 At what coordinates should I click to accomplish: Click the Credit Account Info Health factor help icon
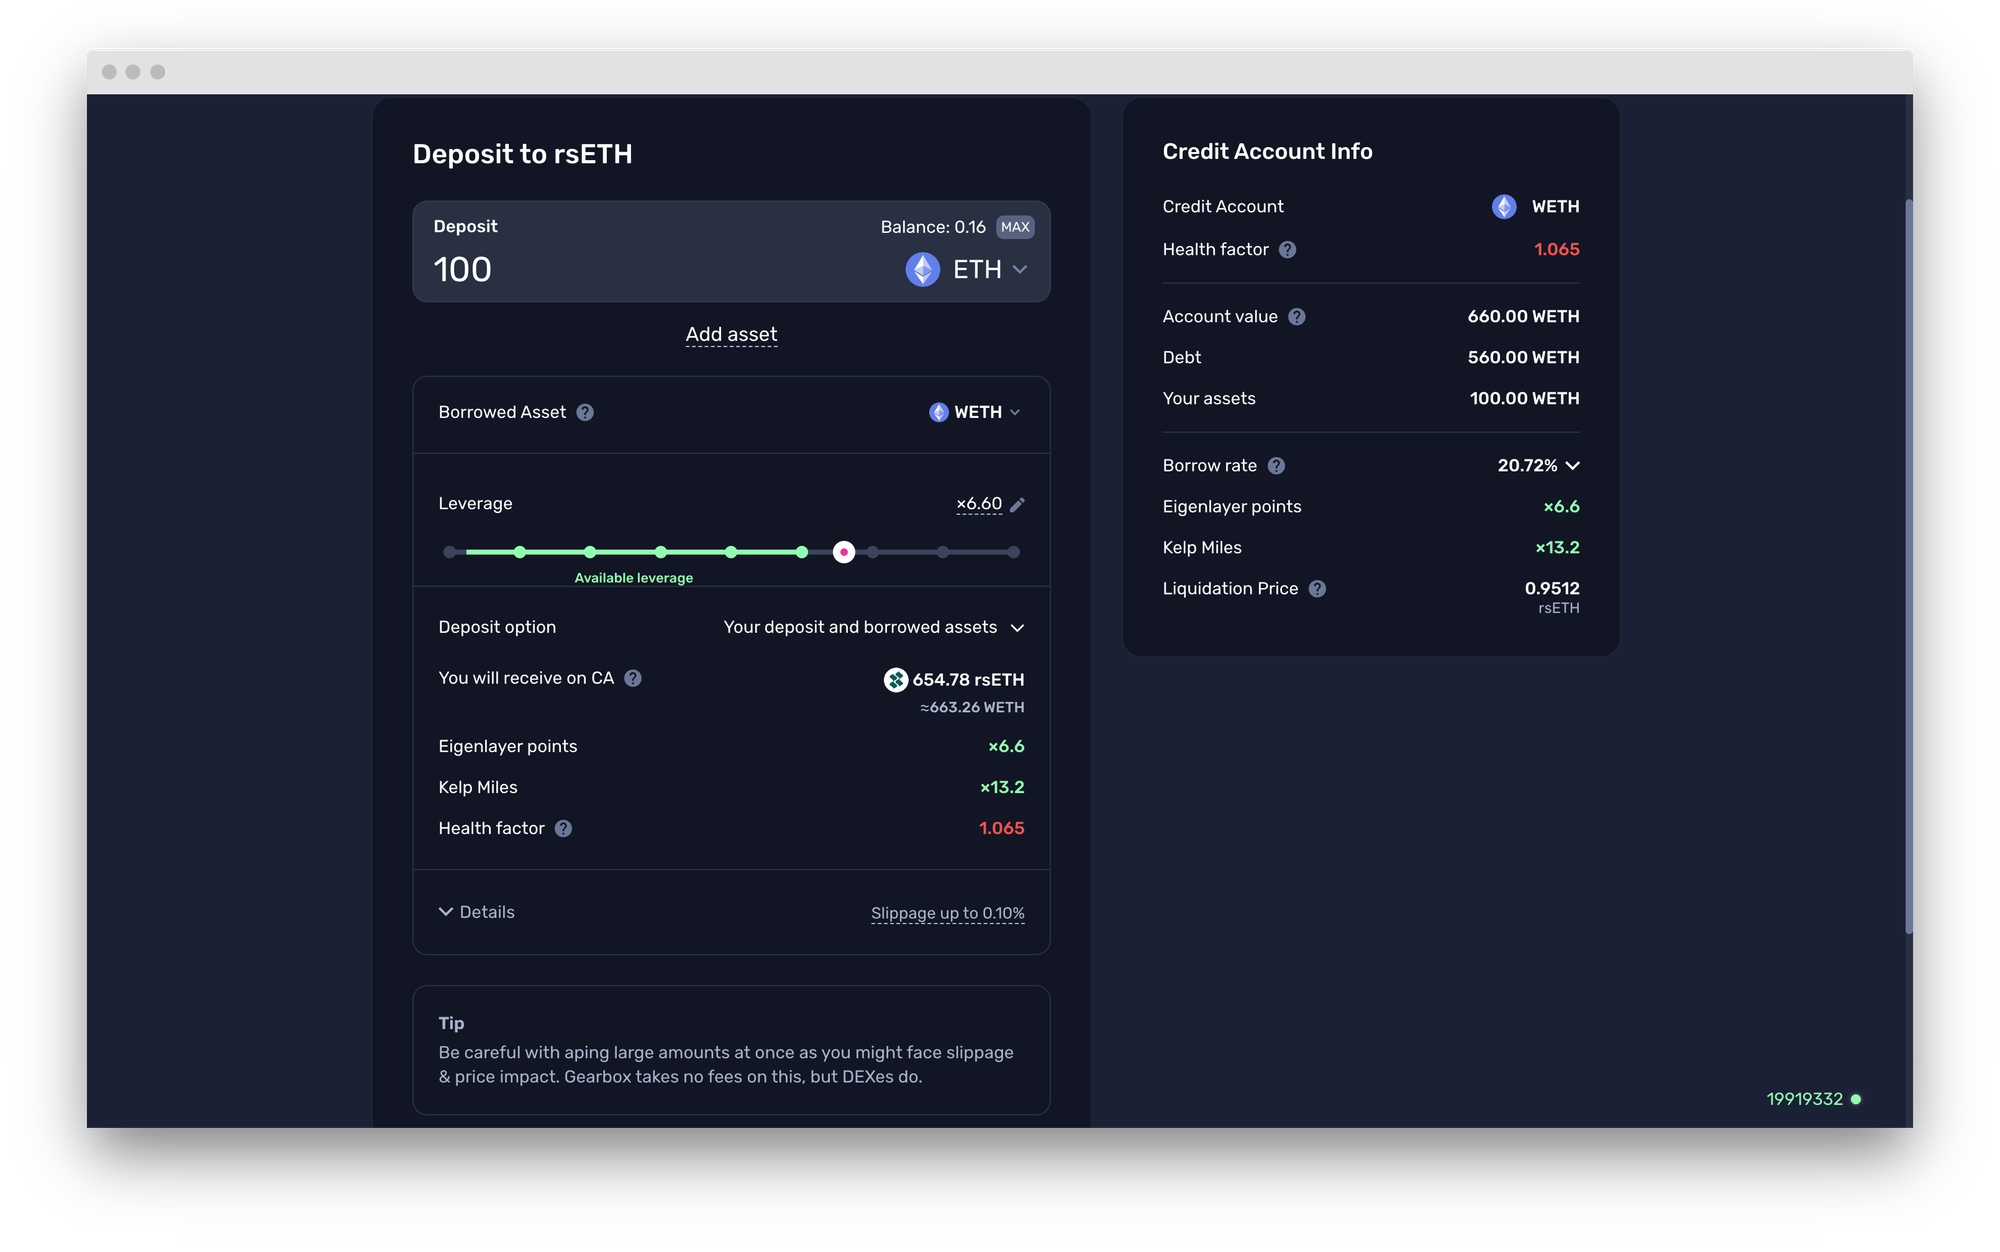point(1287,249)
